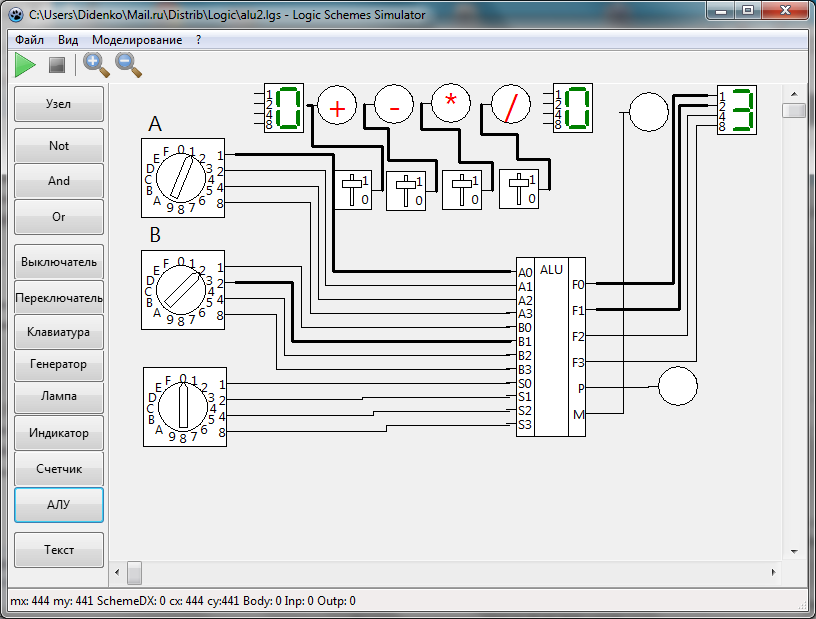816x619 pixels.
Task: Click the zoom out magnifier icon
Action: point(128,65)
